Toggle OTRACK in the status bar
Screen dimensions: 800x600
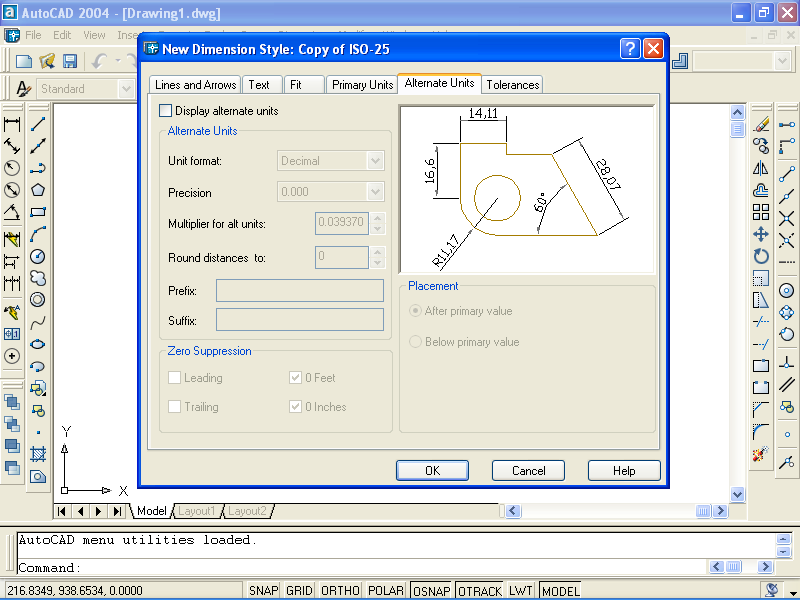[480, 591]
